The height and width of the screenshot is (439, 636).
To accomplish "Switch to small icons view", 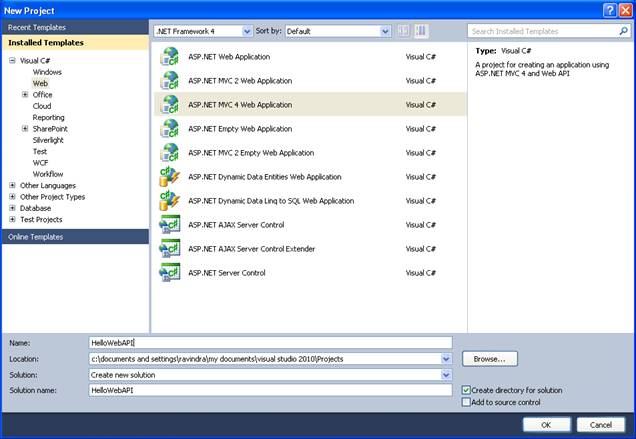I will [404, 31].
